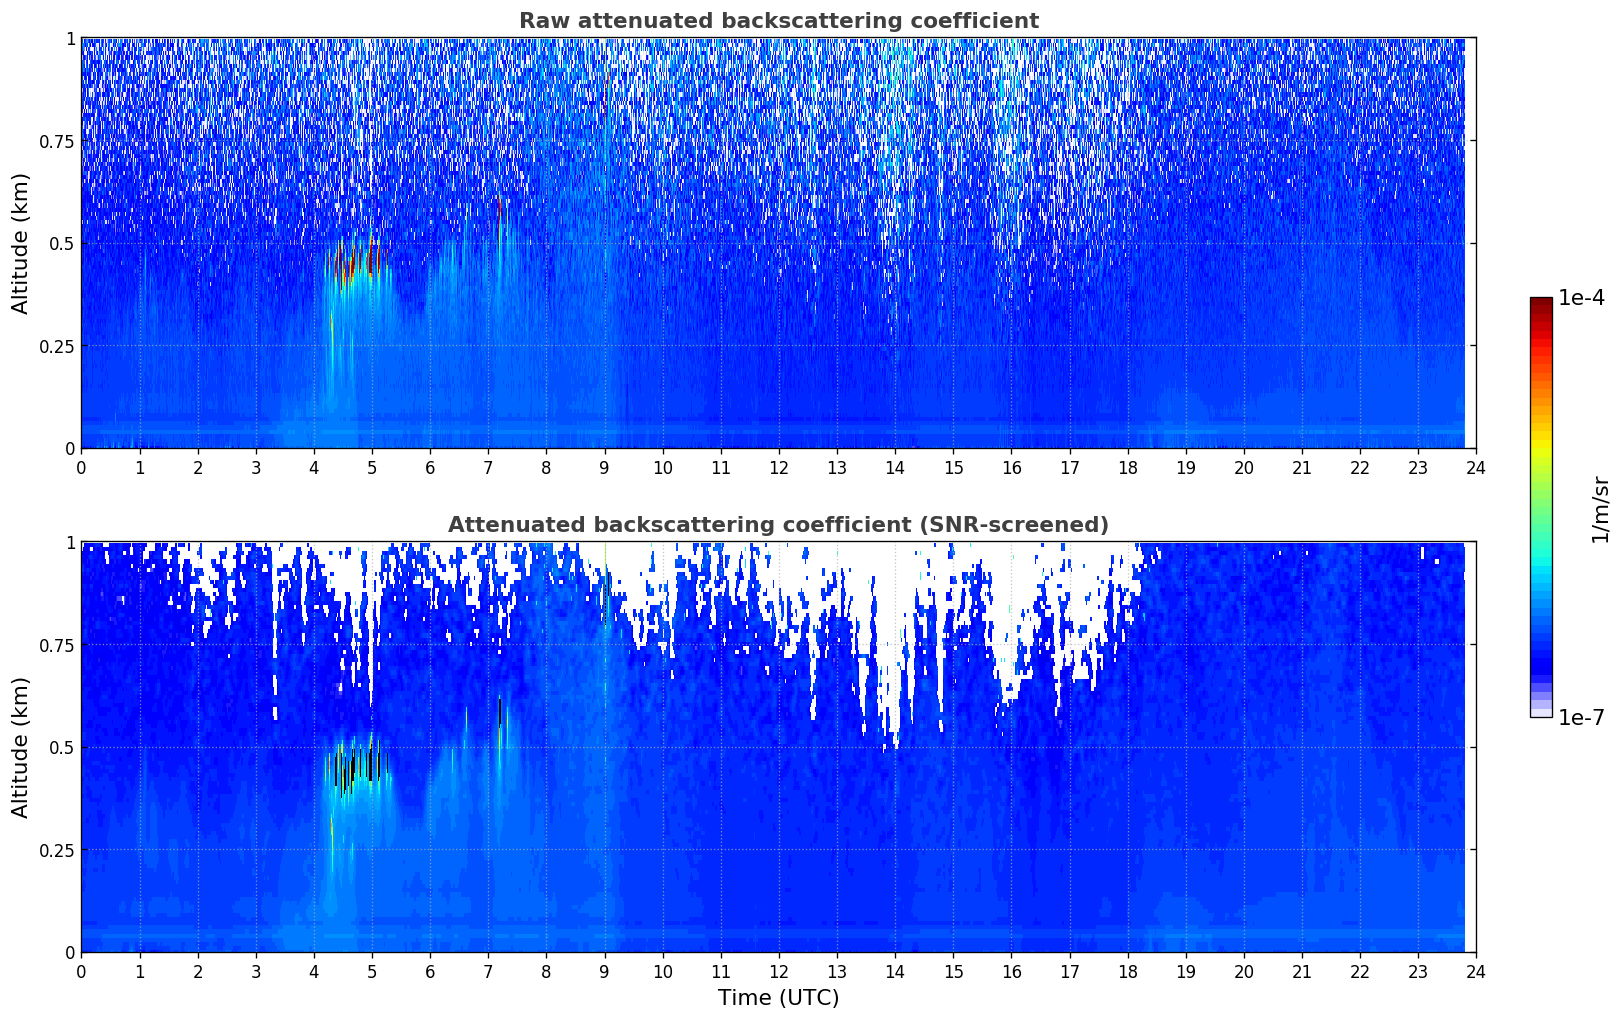Image resolution: width=1621 pixels, height=1020 pixels.
Task: Click the '1e-4' colorbar maximum label
Action: tap(1581, 298)
